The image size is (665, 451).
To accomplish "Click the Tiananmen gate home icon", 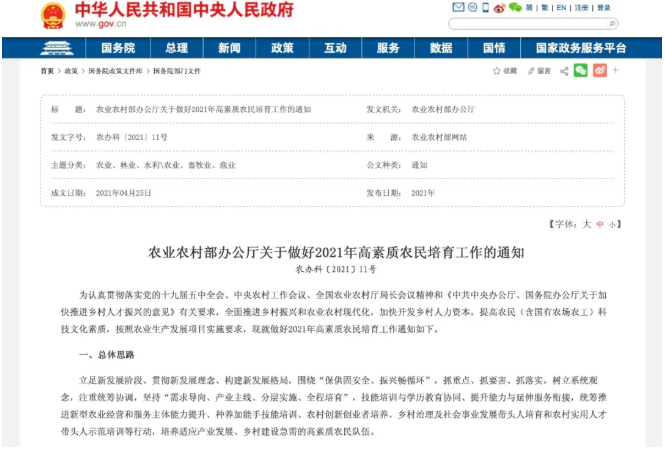I will (56, 48).
